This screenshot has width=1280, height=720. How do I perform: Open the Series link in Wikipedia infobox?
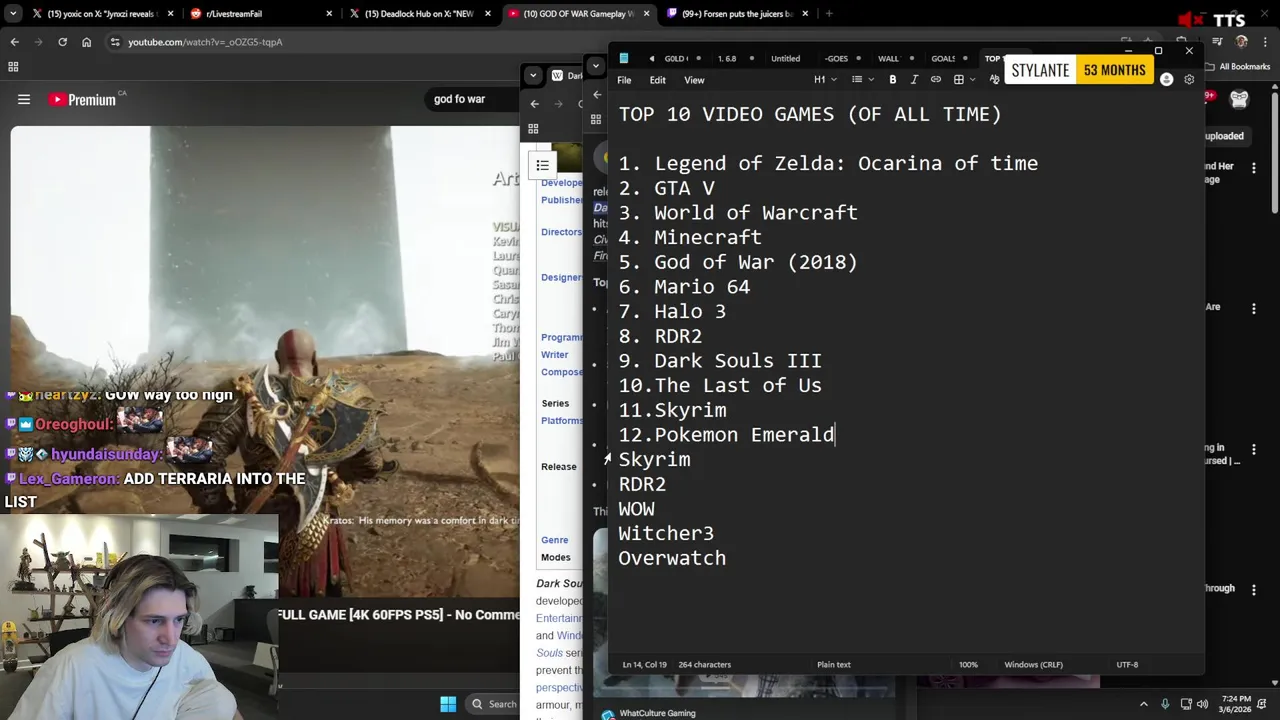tap(555, 403)
